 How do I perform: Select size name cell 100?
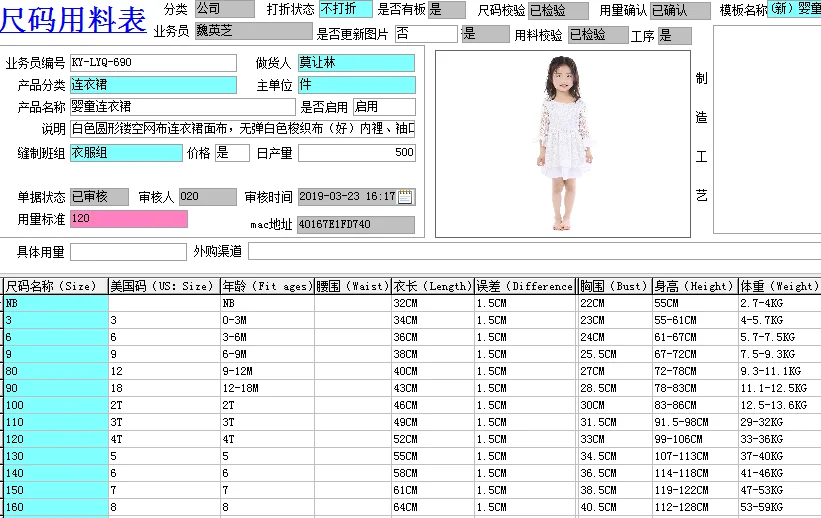click(x=56, y=405)
